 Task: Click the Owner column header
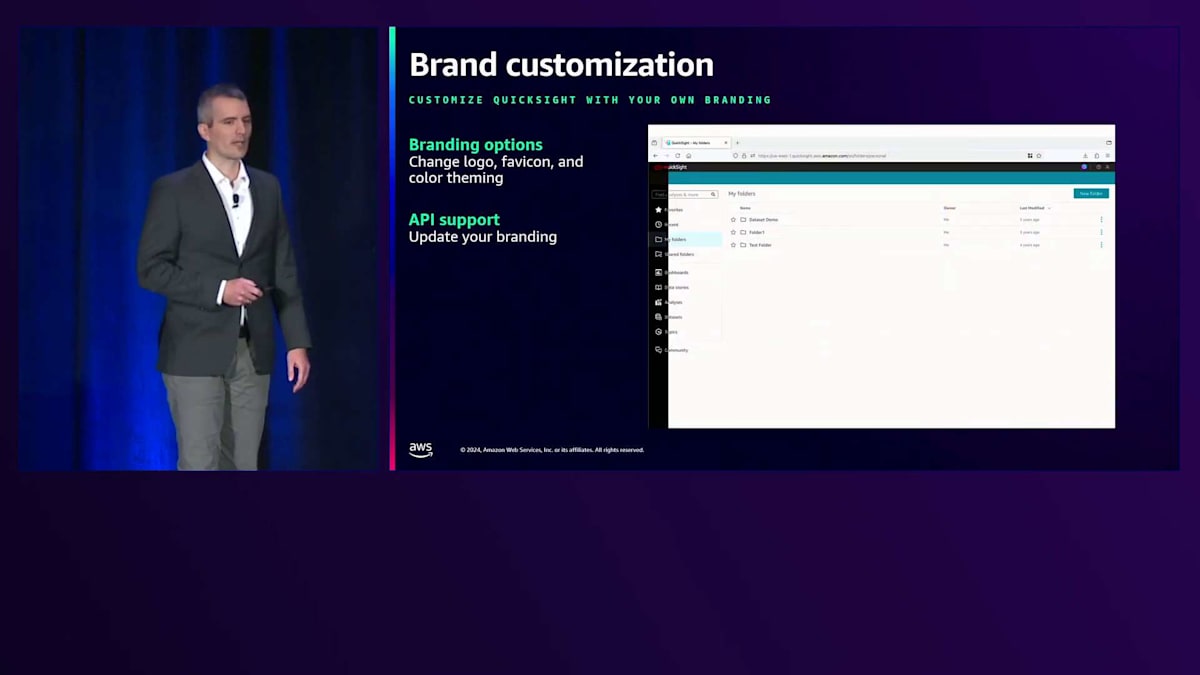click(x=950, y=208)
